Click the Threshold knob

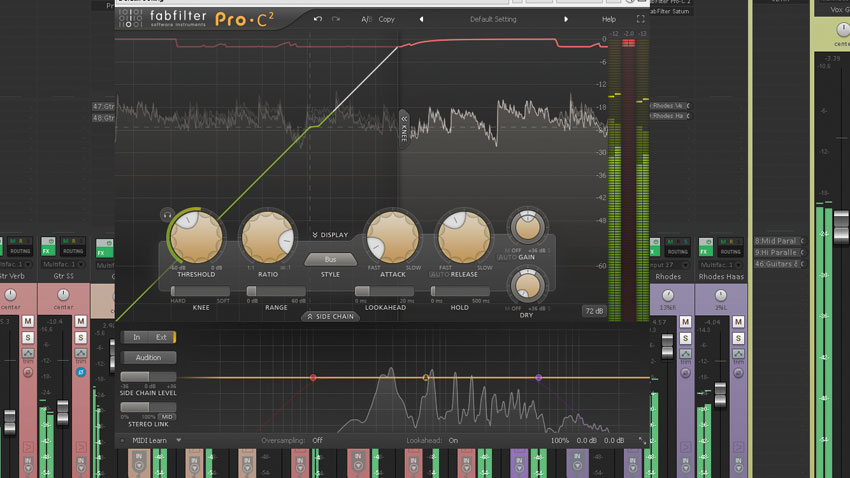[196, 237]
